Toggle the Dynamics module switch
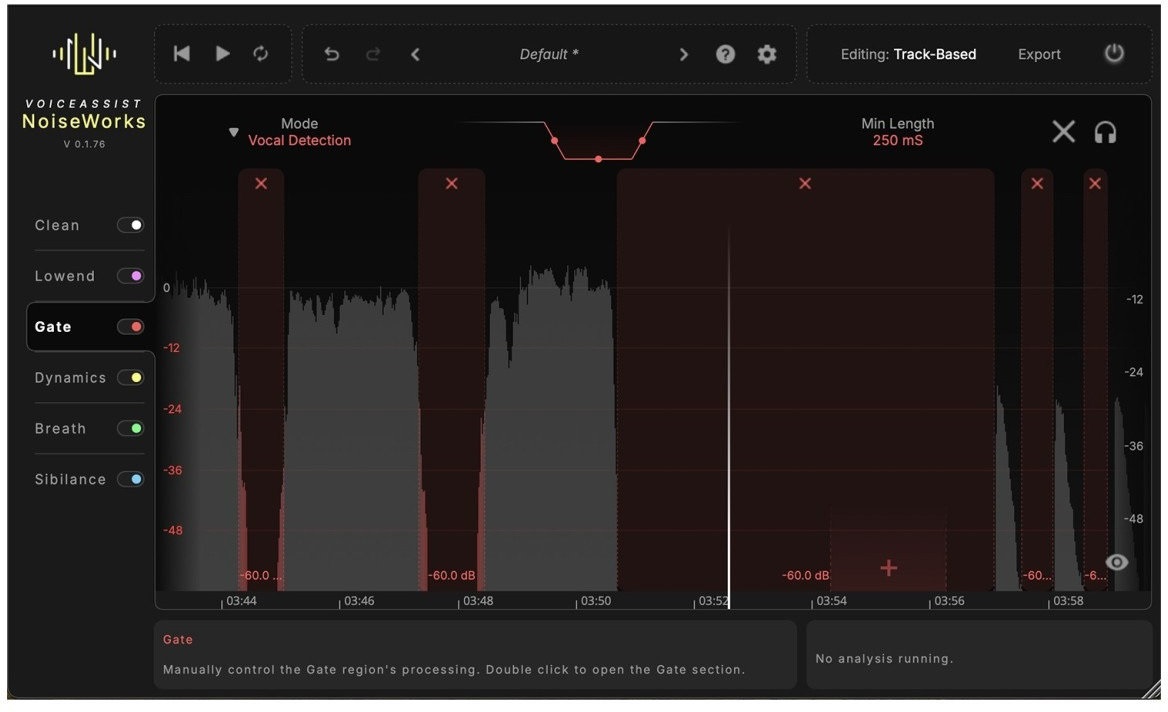 (130, 378)
